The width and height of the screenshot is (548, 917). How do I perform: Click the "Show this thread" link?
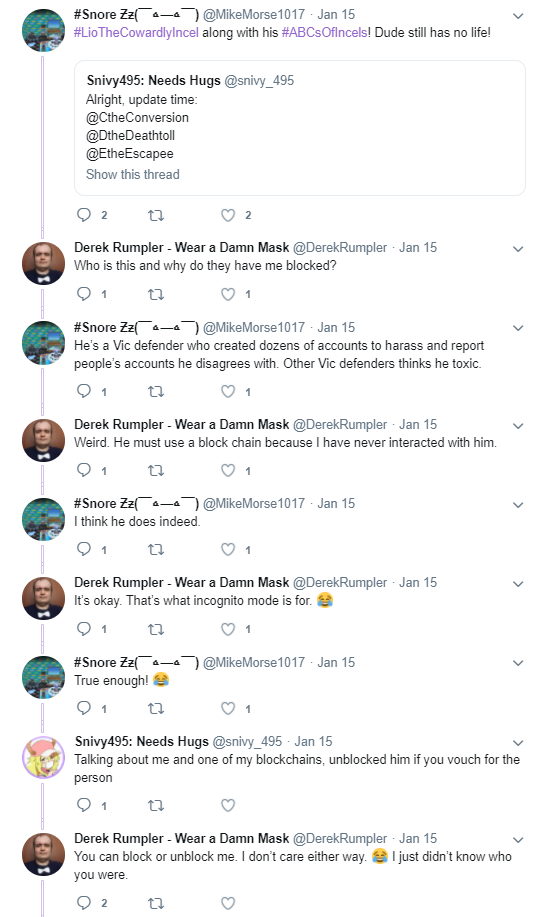tap(133, 174)
